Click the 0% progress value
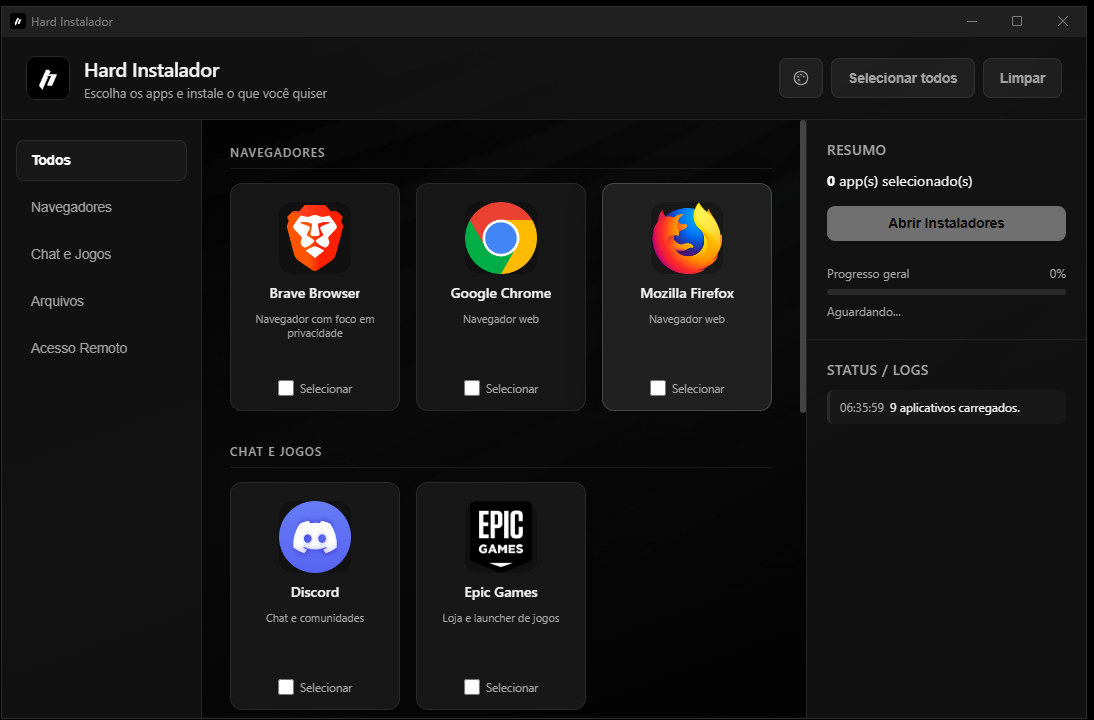 click(1058, 273)
